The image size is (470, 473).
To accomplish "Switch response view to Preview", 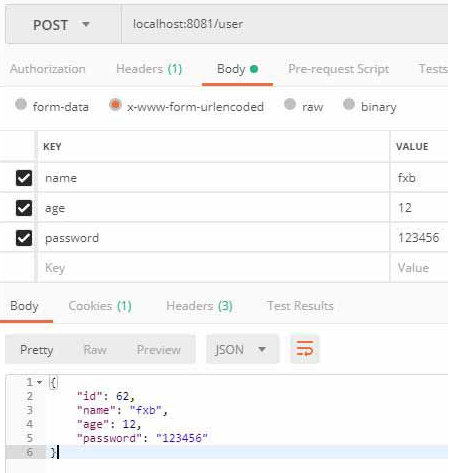I will tap(159, 350).
